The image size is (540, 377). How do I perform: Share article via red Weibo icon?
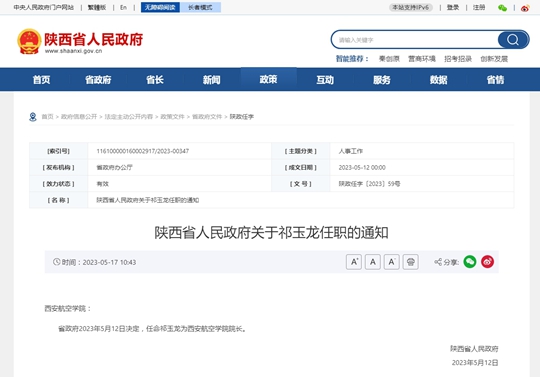coord(487,262)
